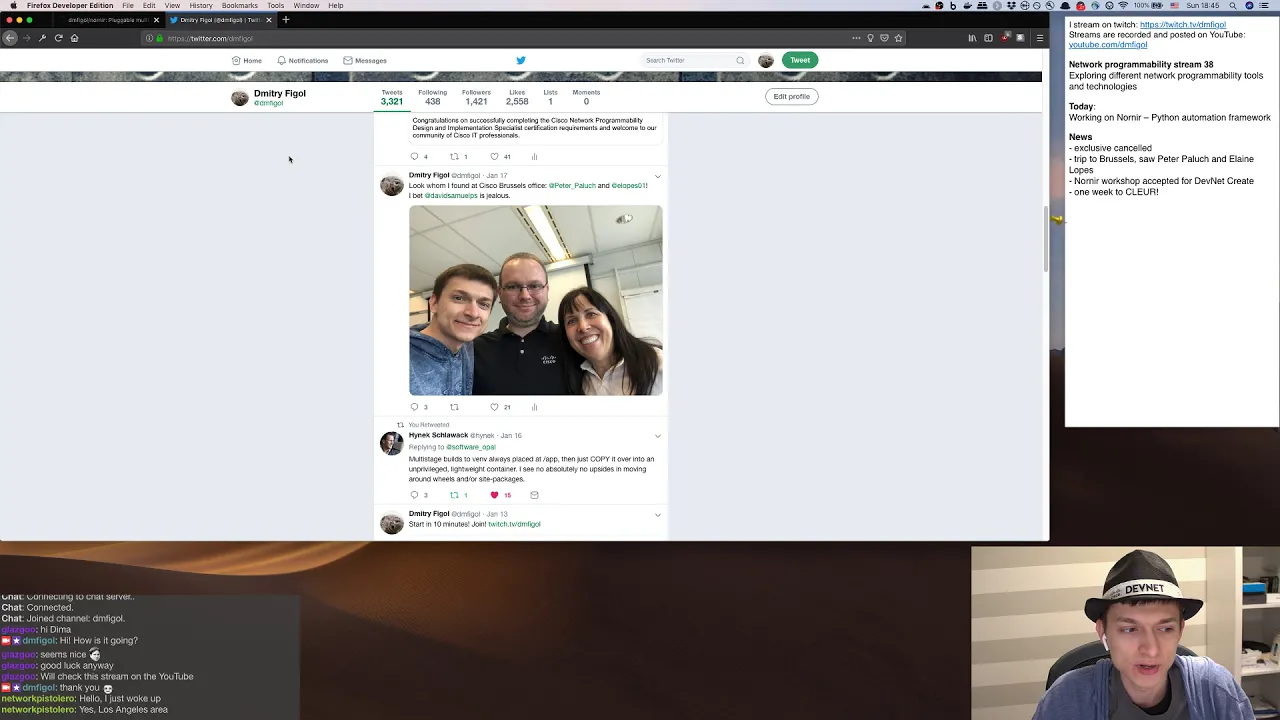Viewport: 1280px width, 720px height.
Task: Open the History menu
Action: click(x=200, y=5)
